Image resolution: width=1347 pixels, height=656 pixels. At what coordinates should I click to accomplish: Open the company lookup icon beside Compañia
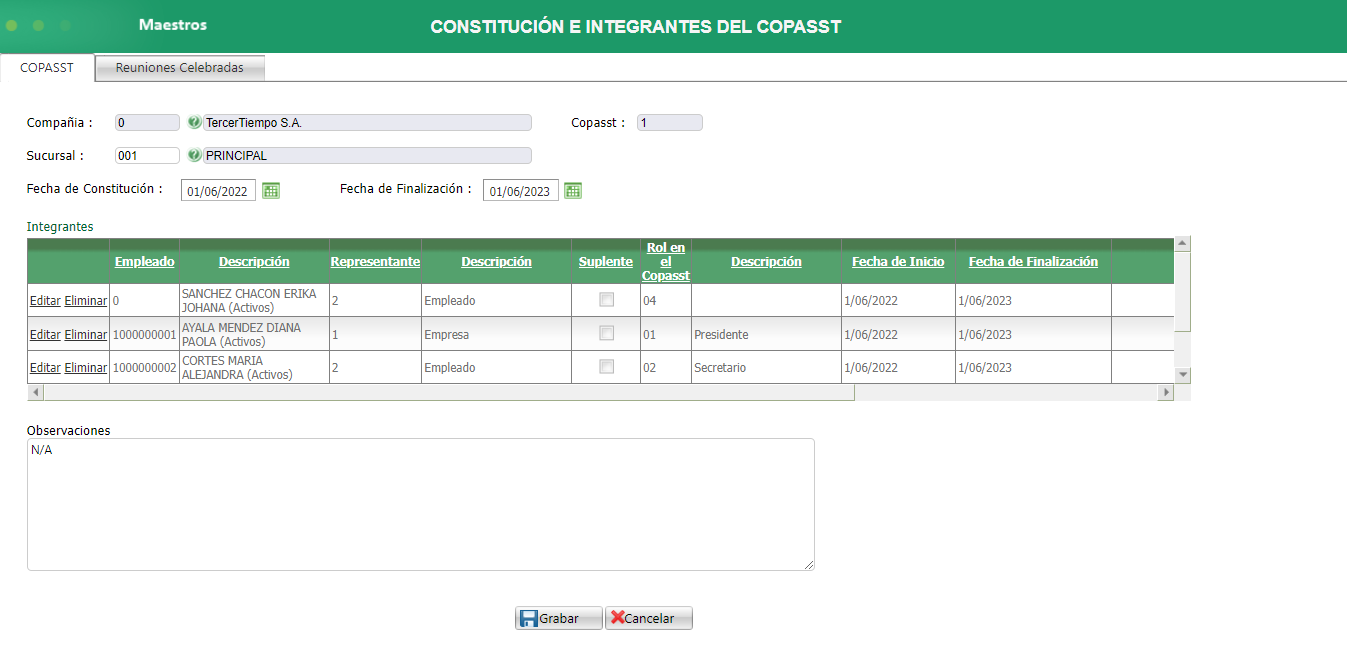pyautogui.click(x=194, y=122)
